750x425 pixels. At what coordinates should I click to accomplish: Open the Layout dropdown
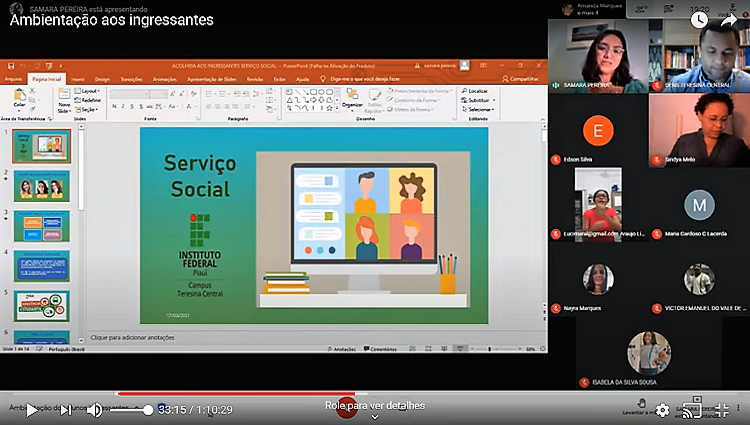(x=87, y=91)
